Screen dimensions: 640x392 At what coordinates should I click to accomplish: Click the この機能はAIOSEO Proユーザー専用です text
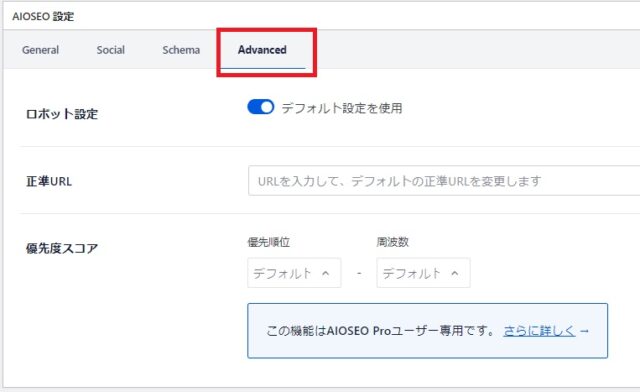pyautogui.click(x=381, y=331)
